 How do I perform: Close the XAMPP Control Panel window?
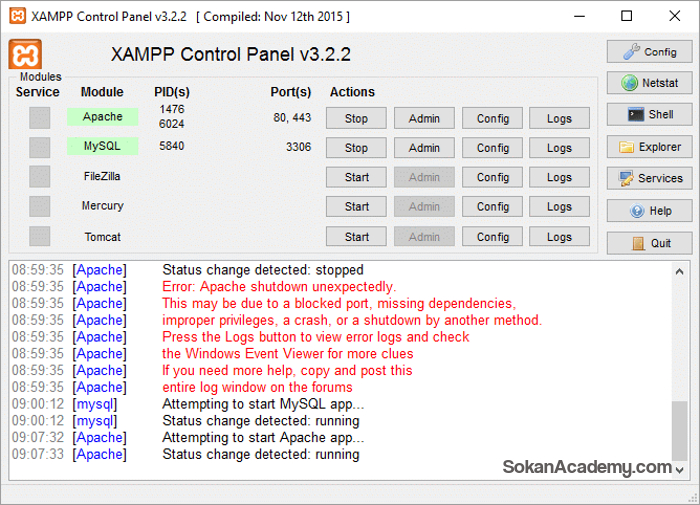pos(675,16)
